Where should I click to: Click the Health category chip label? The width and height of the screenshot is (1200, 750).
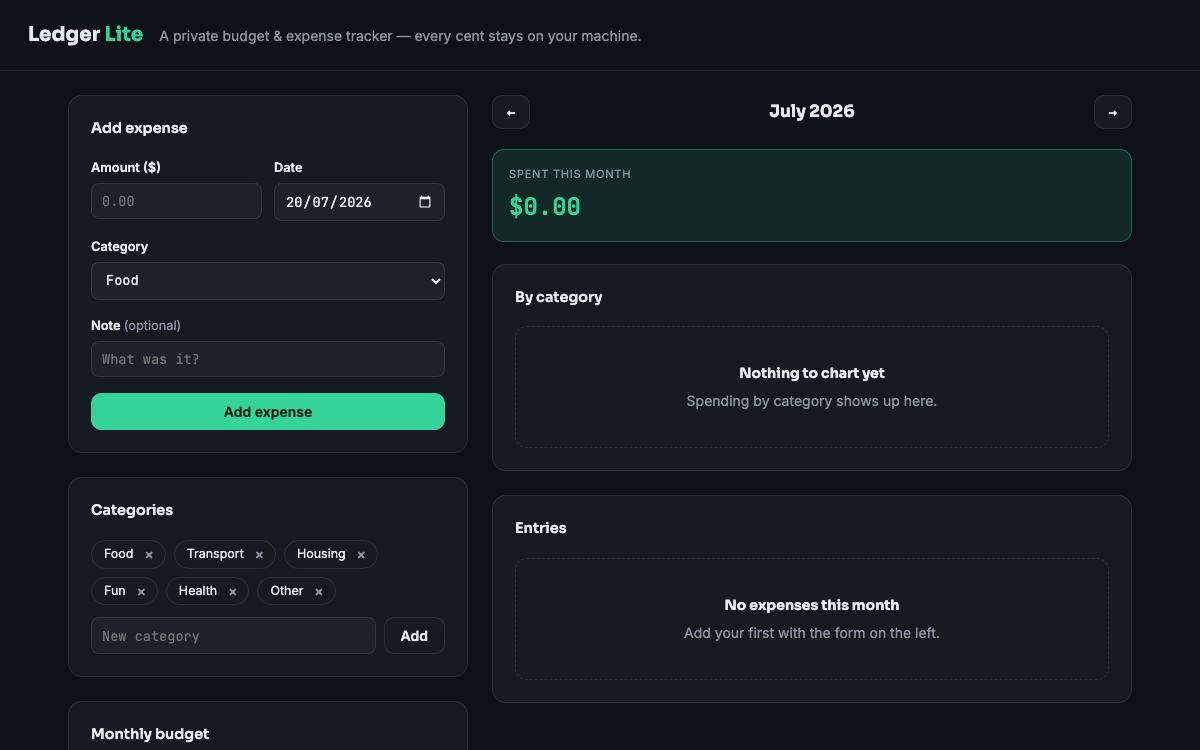pyautogui.click(x=198, y=591)
